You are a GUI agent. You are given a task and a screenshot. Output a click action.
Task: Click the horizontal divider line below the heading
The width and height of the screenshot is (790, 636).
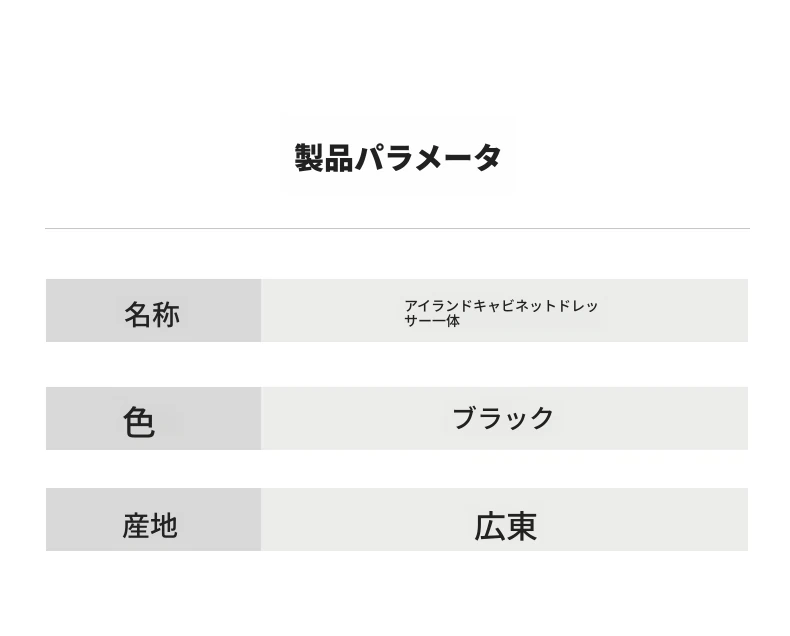[x=398, y=228]
